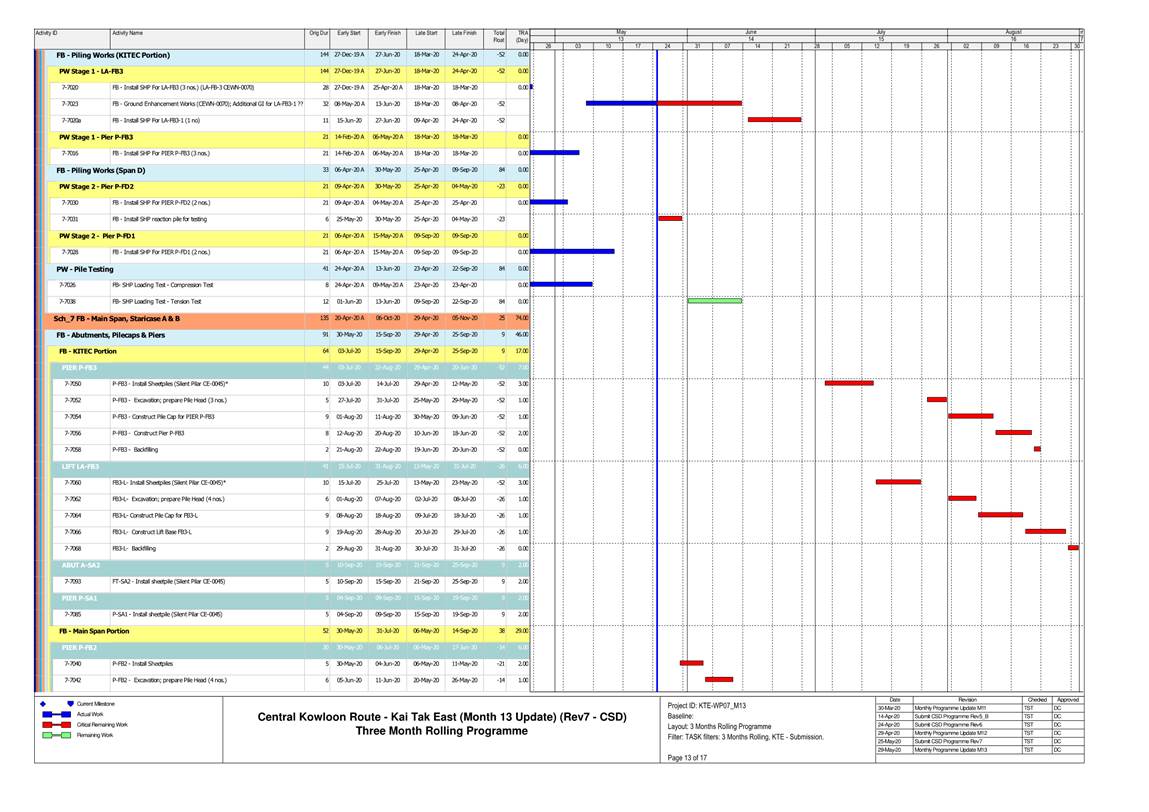The height and width of the screenshot is (812, 1149).
Task: Click the Late Finish column header
Action: 464,34
